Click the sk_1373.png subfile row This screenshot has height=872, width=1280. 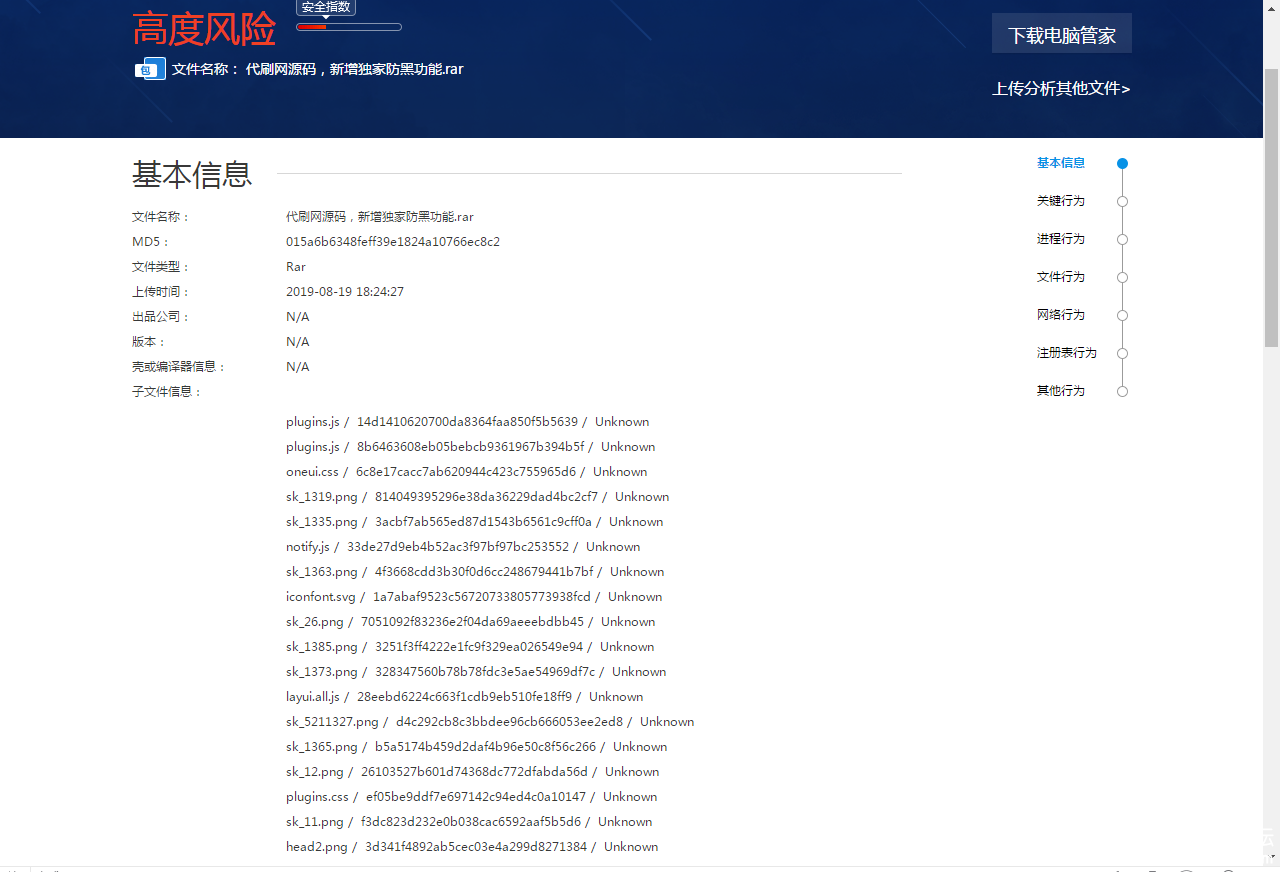pos(476,672)
